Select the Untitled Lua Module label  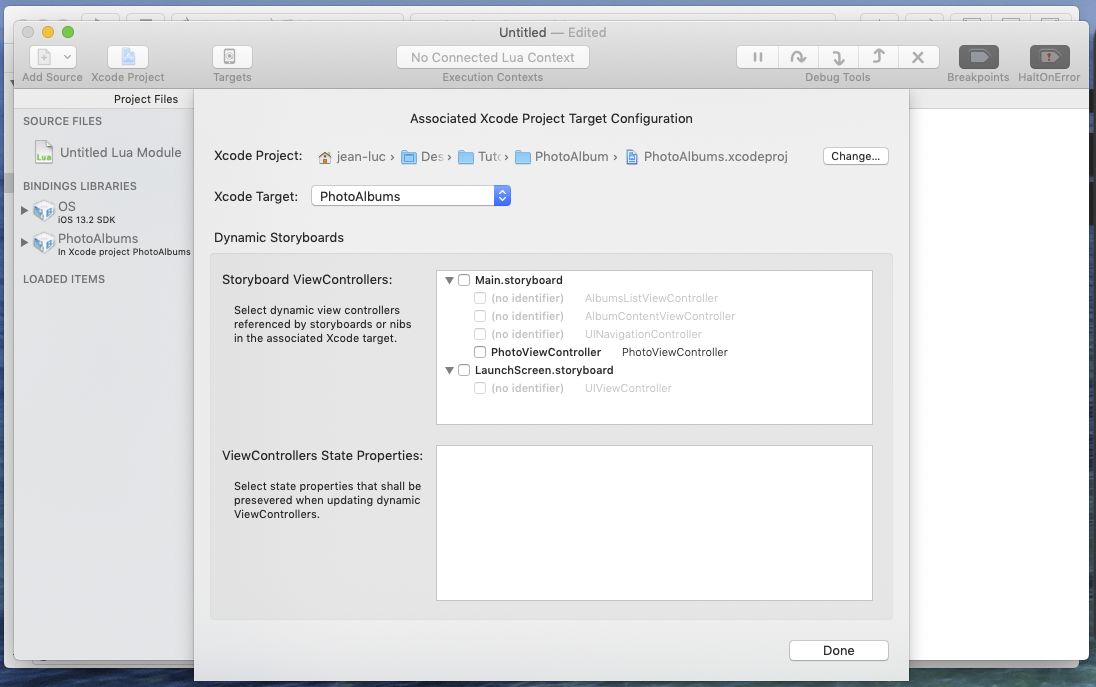tap(120, 152)
